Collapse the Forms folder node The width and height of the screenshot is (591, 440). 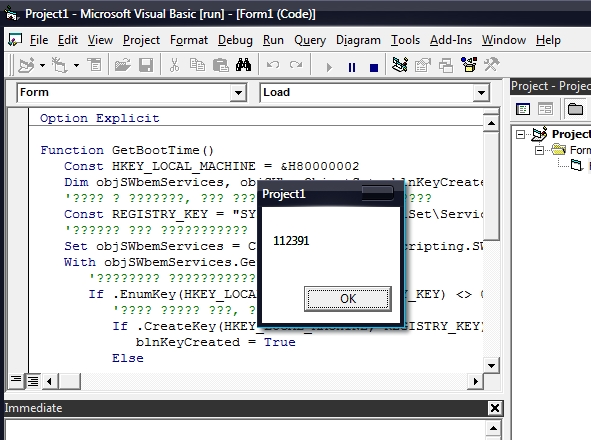(539, 150)
